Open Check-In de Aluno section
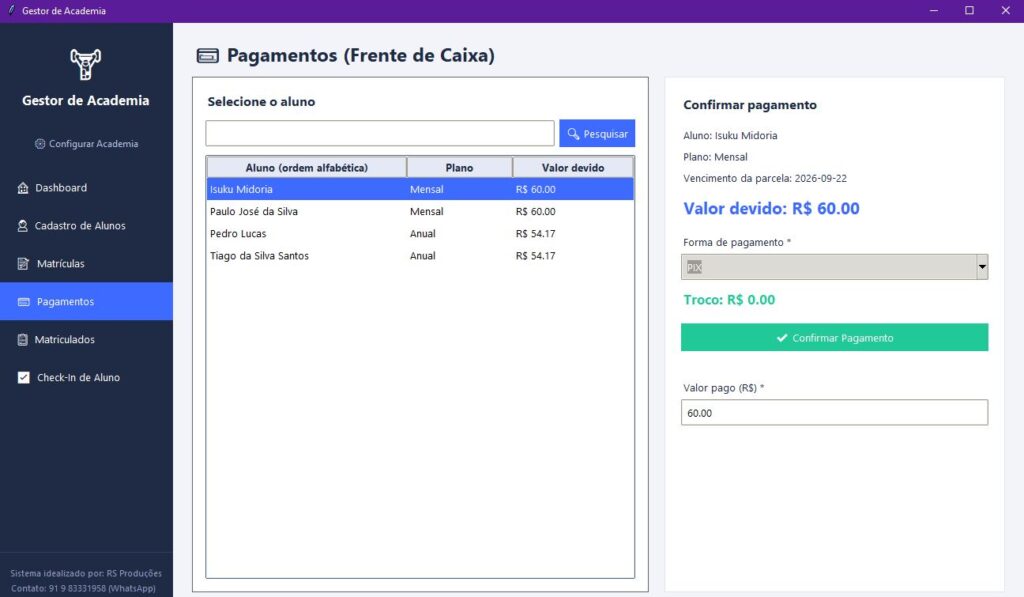Image resolution: width=1024 pixels, height=597 pixels. (x=86, y=378)
